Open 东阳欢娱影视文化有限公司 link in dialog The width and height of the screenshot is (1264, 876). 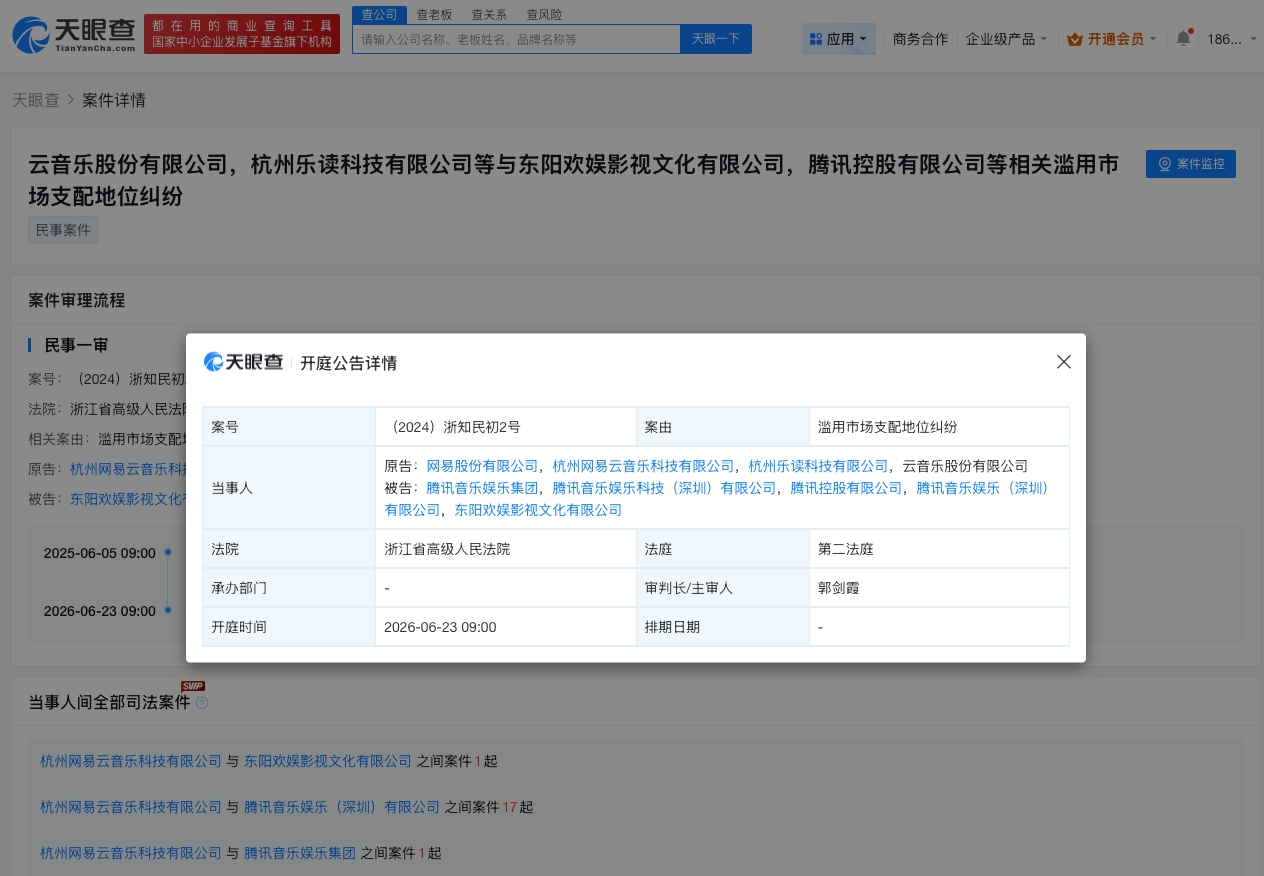coord(538,510)
